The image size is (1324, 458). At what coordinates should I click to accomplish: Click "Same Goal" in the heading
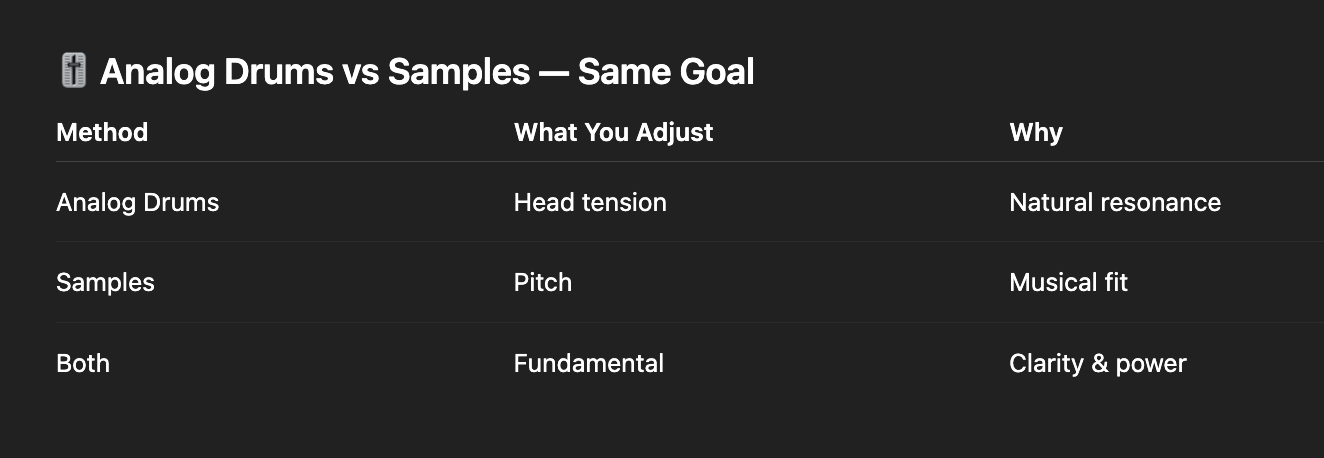coord(666,72)
